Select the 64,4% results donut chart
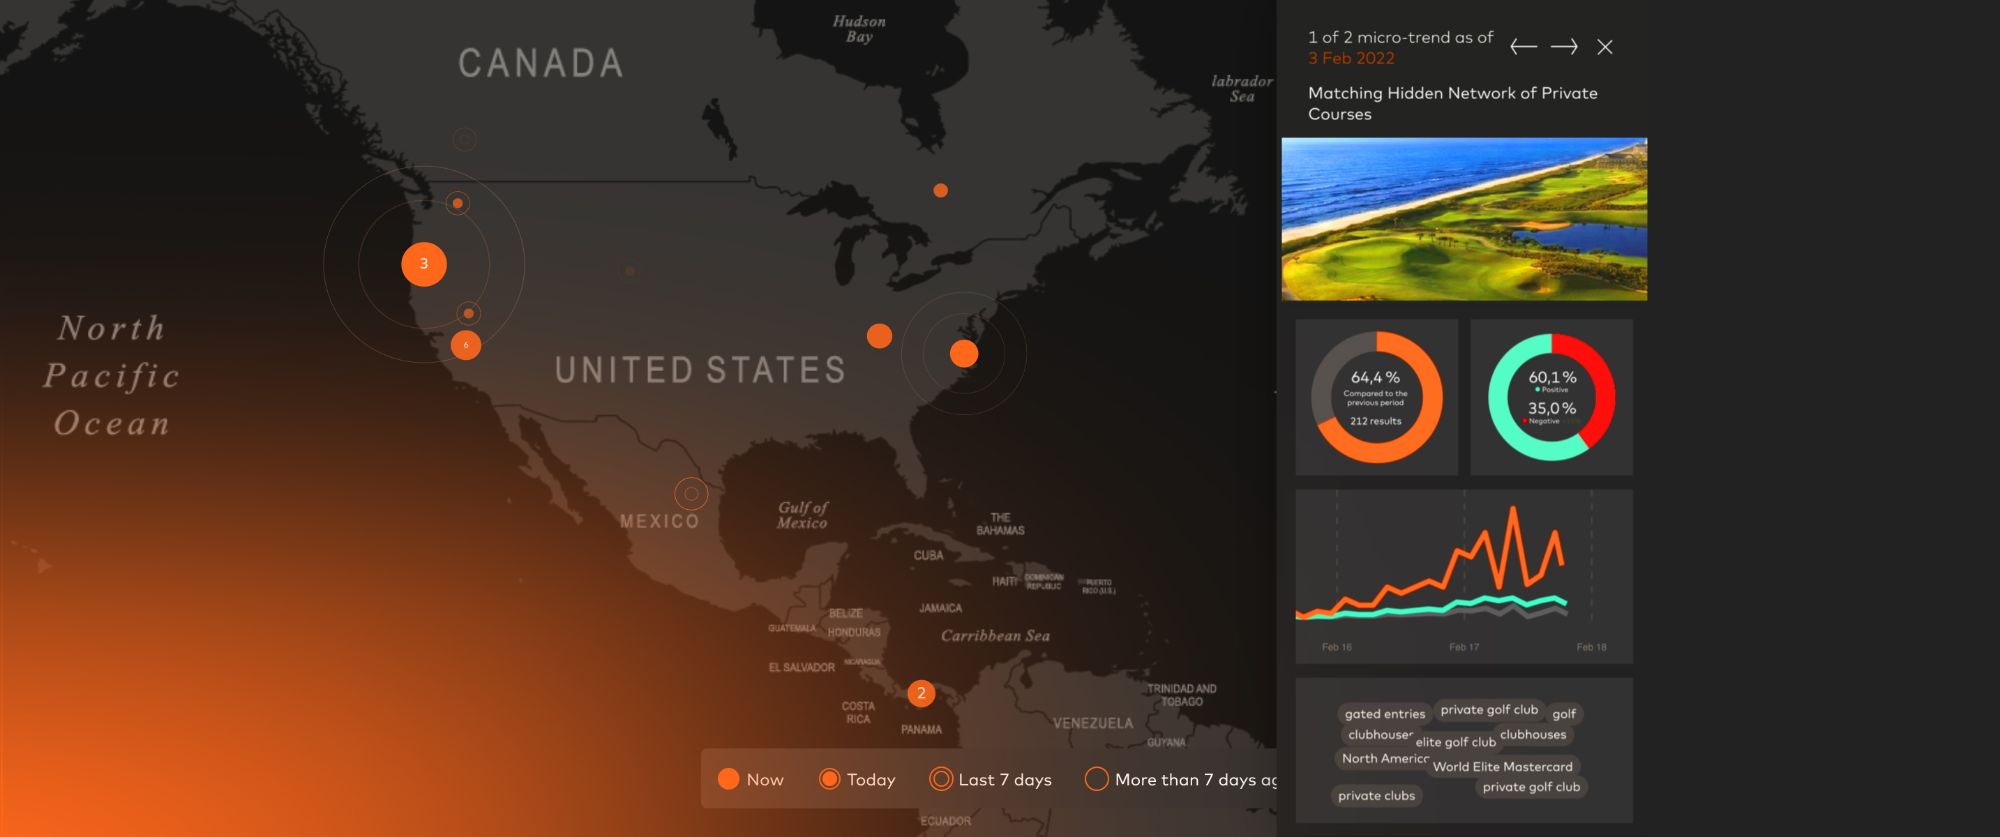 [1376, 397]
